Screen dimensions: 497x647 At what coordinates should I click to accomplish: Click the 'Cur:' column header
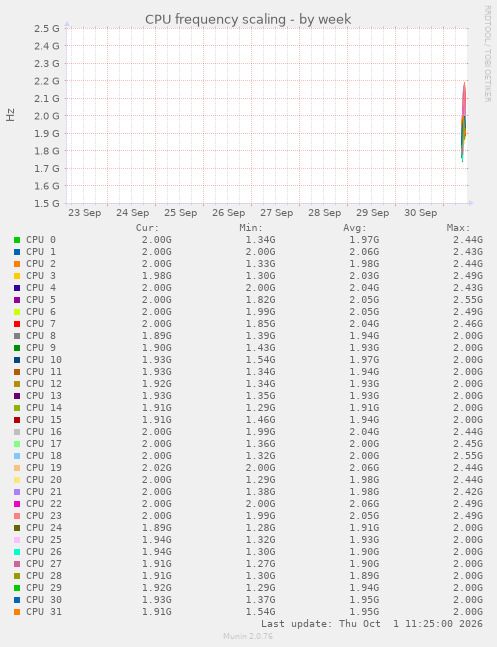147,228
